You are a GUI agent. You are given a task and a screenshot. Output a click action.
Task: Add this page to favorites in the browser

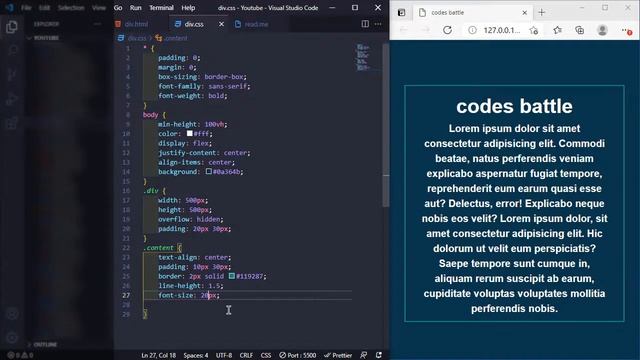pos(533,30)
